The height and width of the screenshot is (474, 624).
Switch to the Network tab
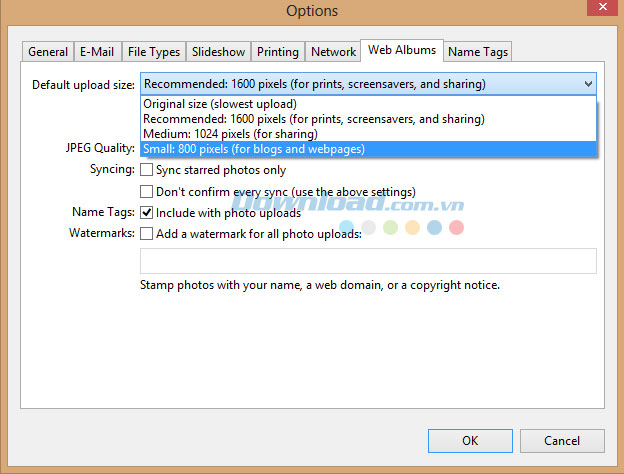coord(333,52)
